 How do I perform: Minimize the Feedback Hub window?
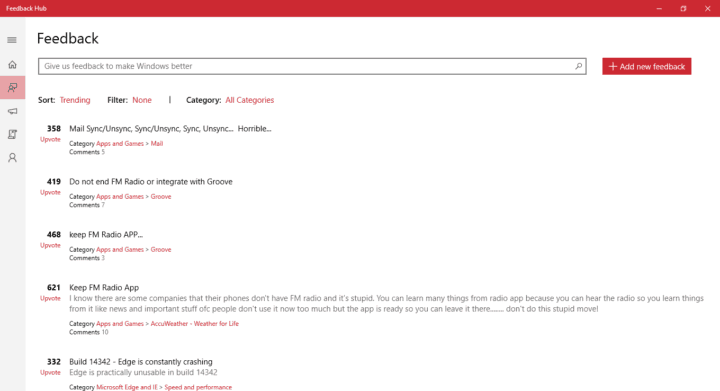click(x=659, y=8)
